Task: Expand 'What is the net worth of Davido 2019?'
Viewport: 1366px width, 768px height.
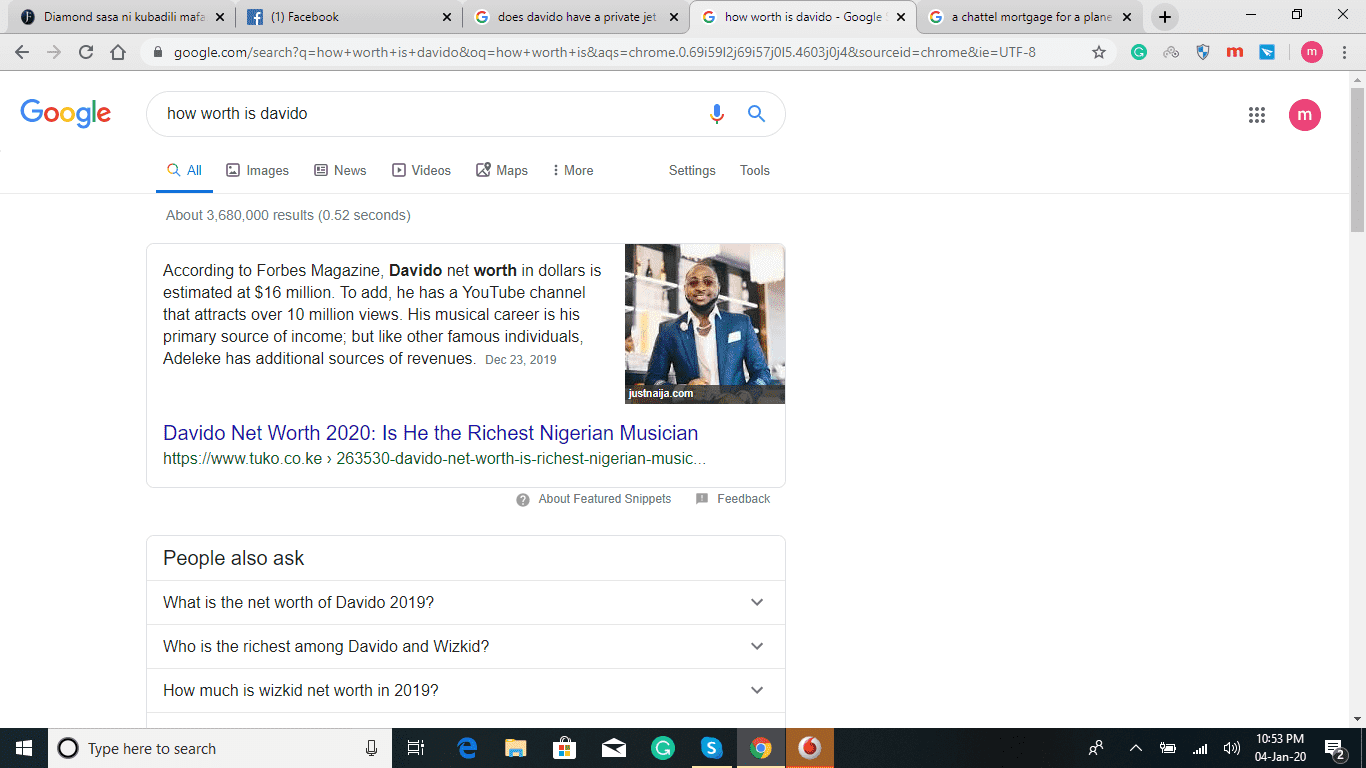Action: 466,602
